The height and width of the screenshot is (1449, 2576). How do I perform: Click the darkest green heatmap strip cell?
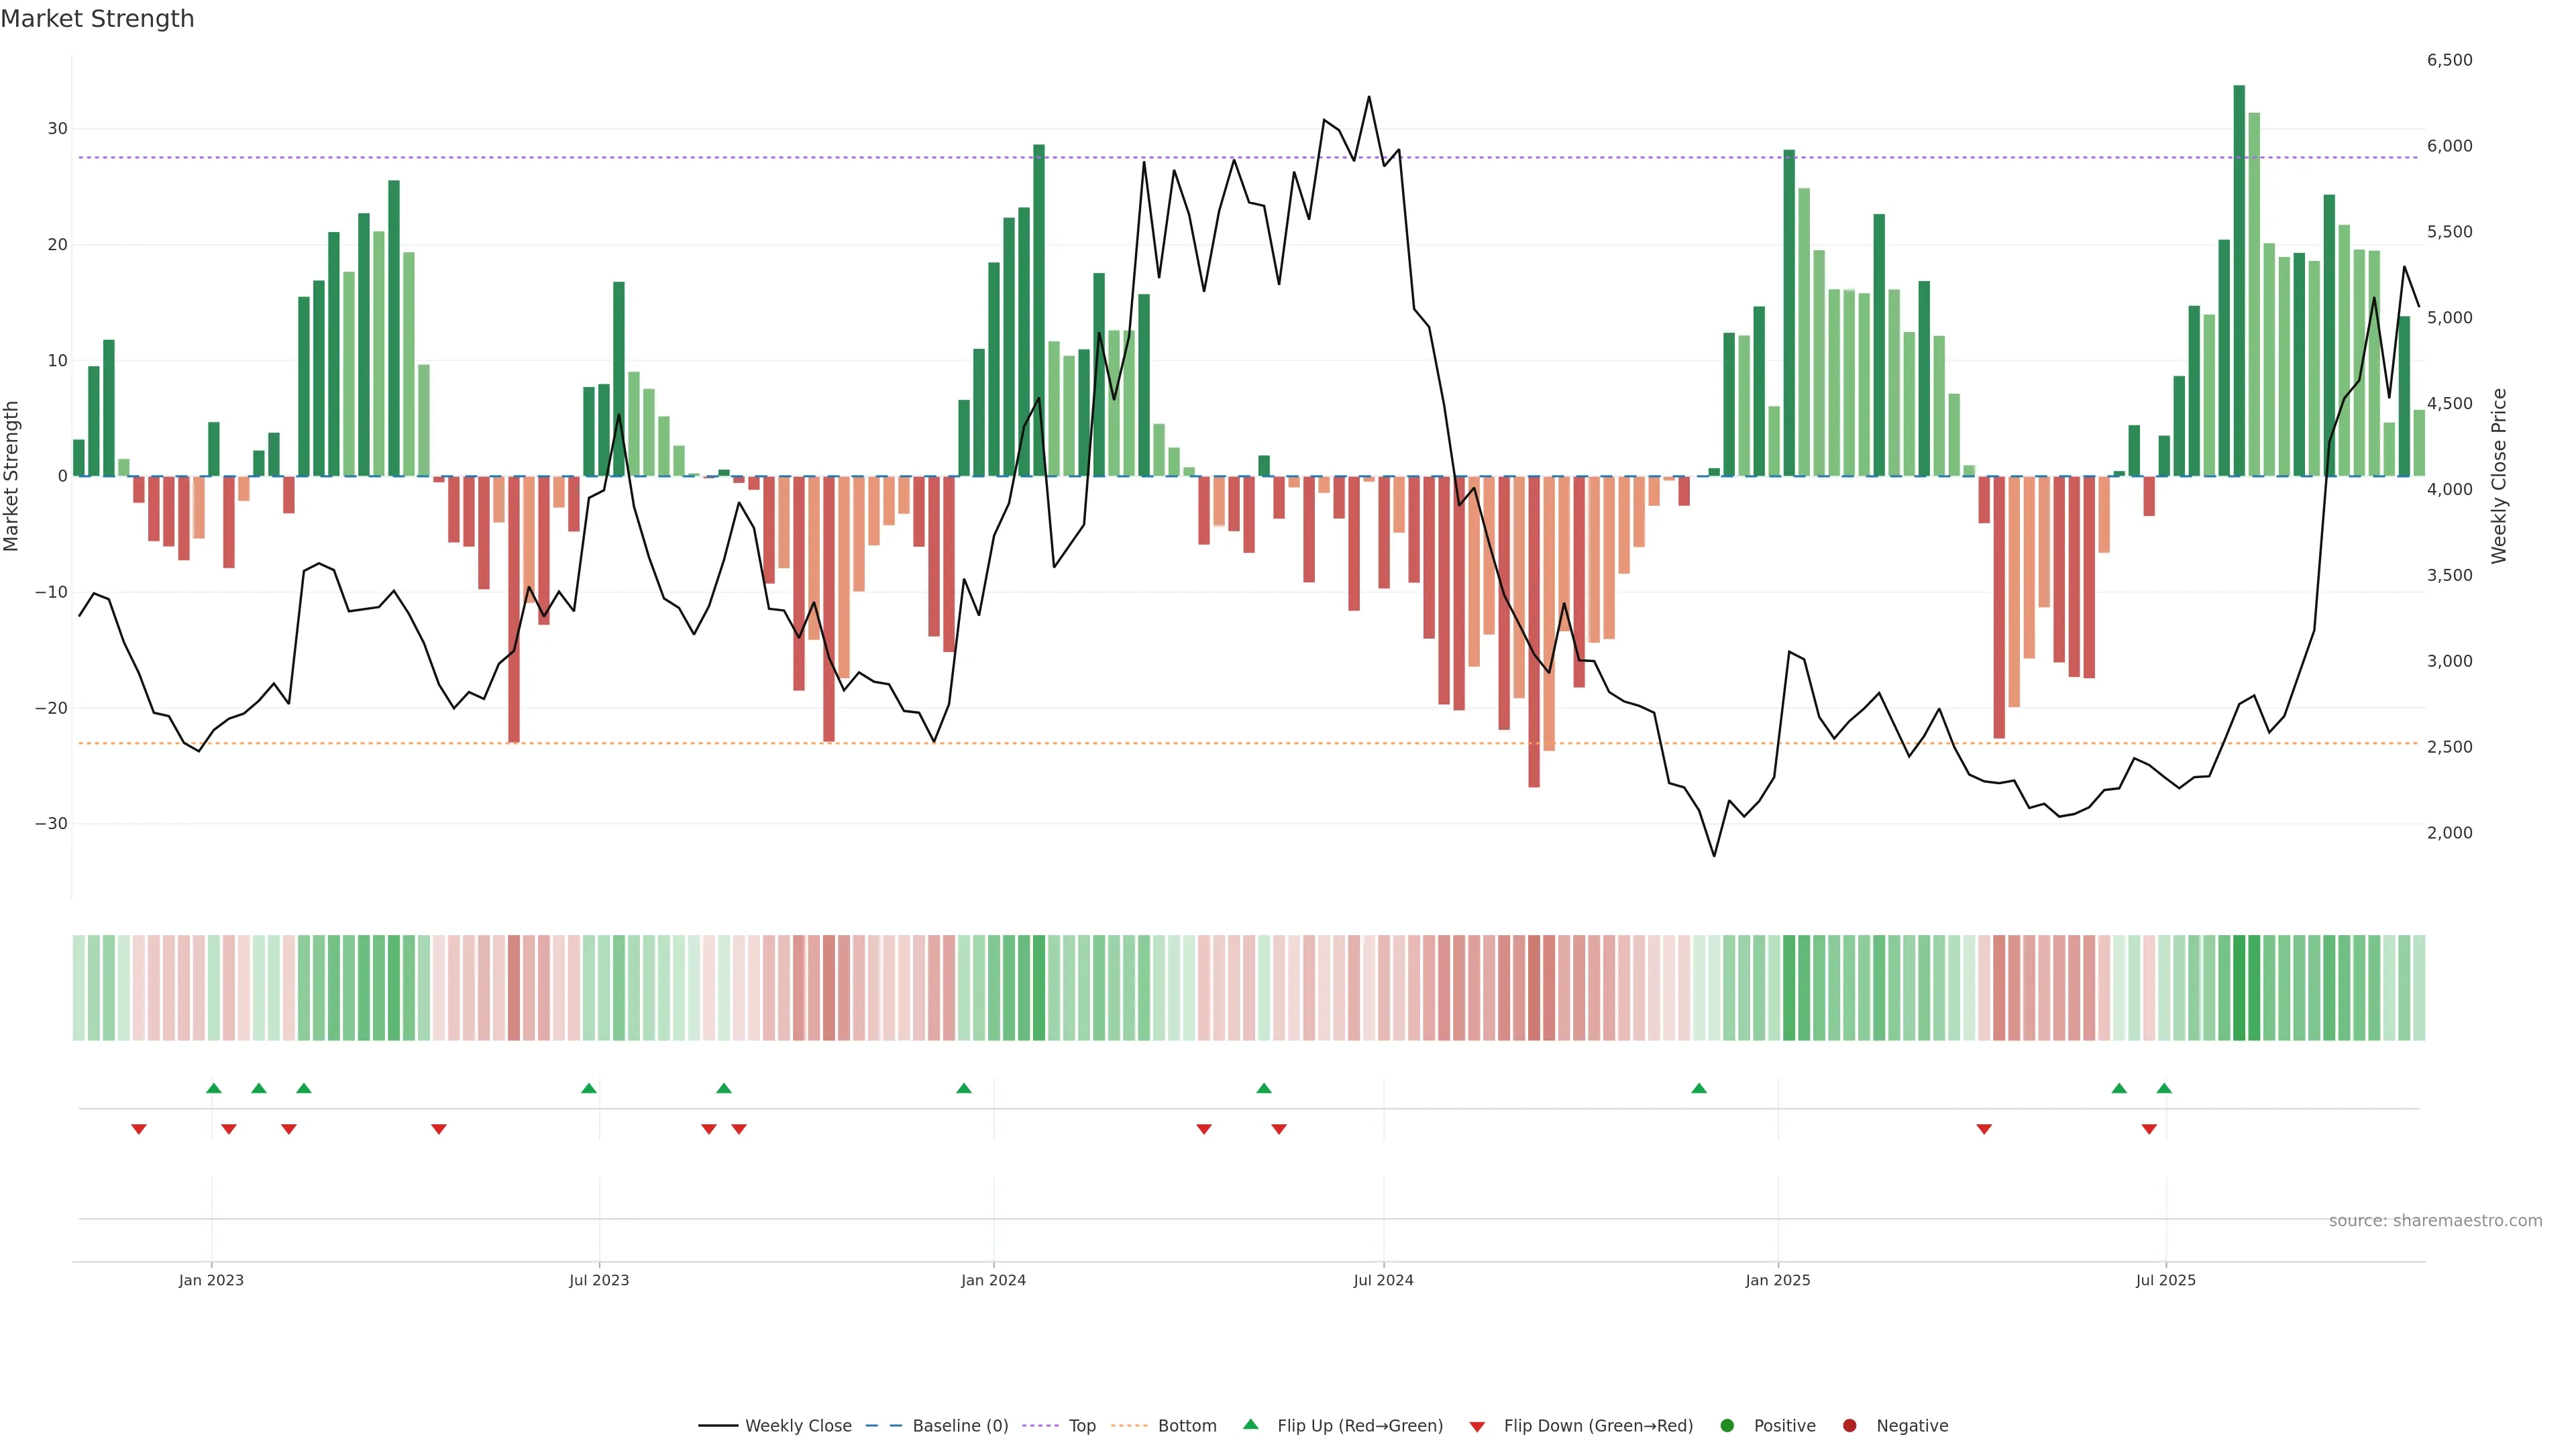tap(2239, 988)
